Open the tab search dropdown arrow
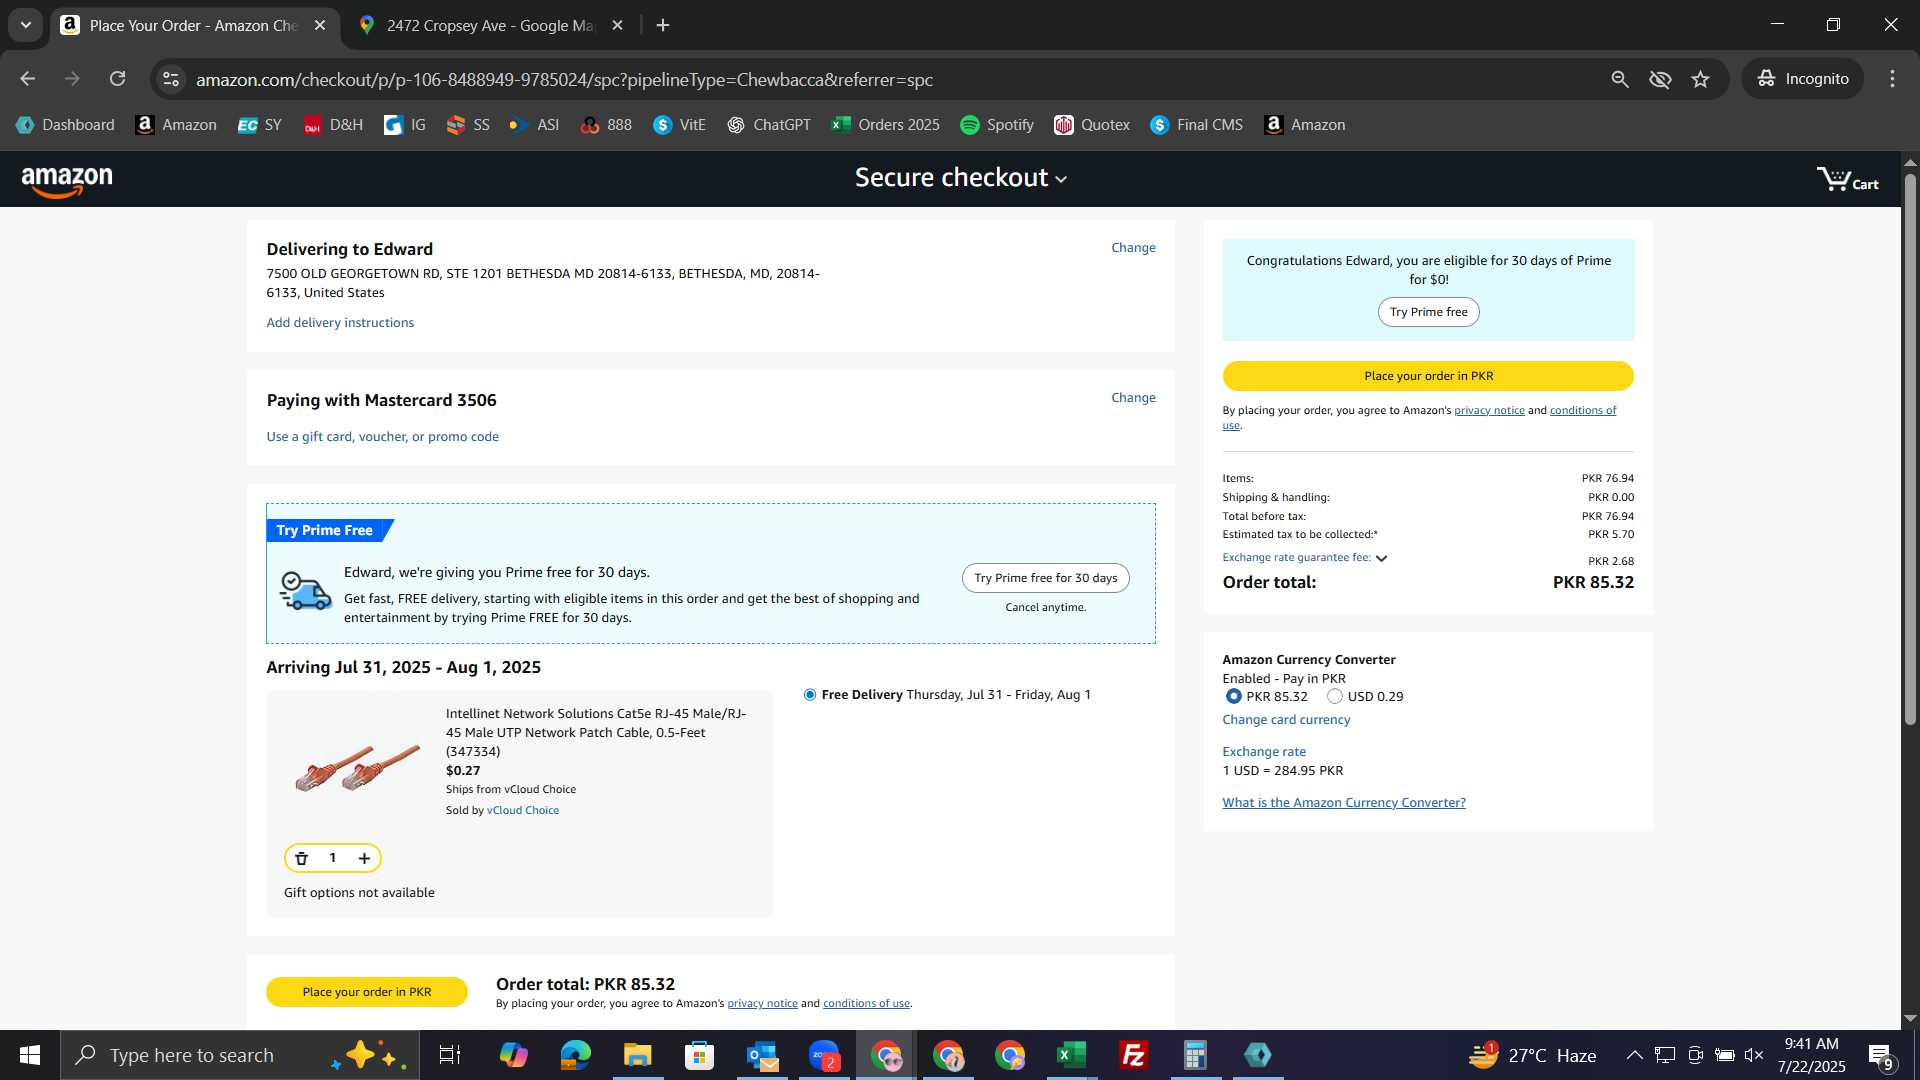 tap(26, 25)
